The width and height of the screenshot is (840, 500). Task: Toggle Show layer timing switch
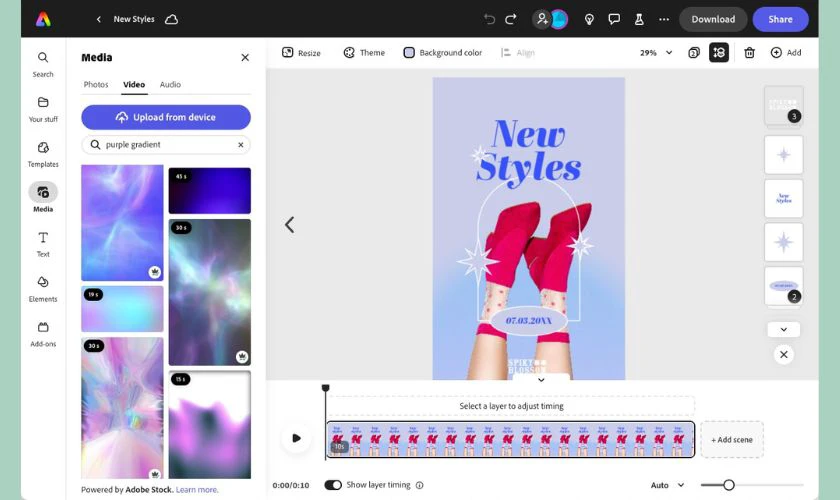[333, 485]
